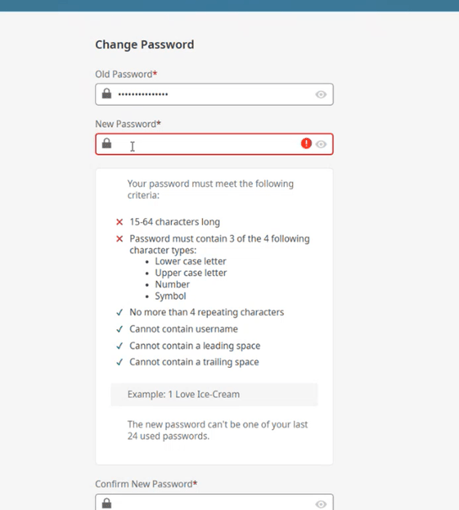Image resolution: width=459 pixels, height=510 pixels.
Task: Click checkmark next to Cannot contain username
Action: pyautogui.click(x=119, y=329)
